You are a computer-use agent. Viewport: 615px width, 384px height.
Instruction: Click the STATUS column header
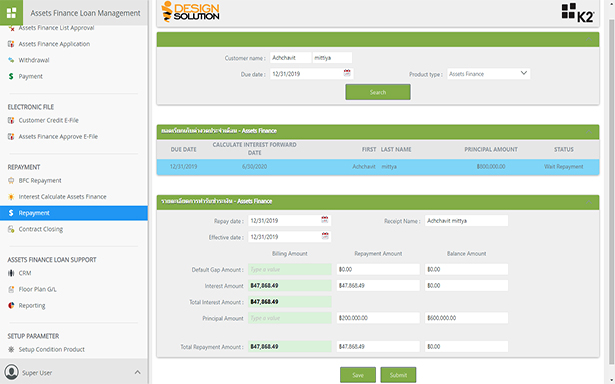(x=564, y=149)
